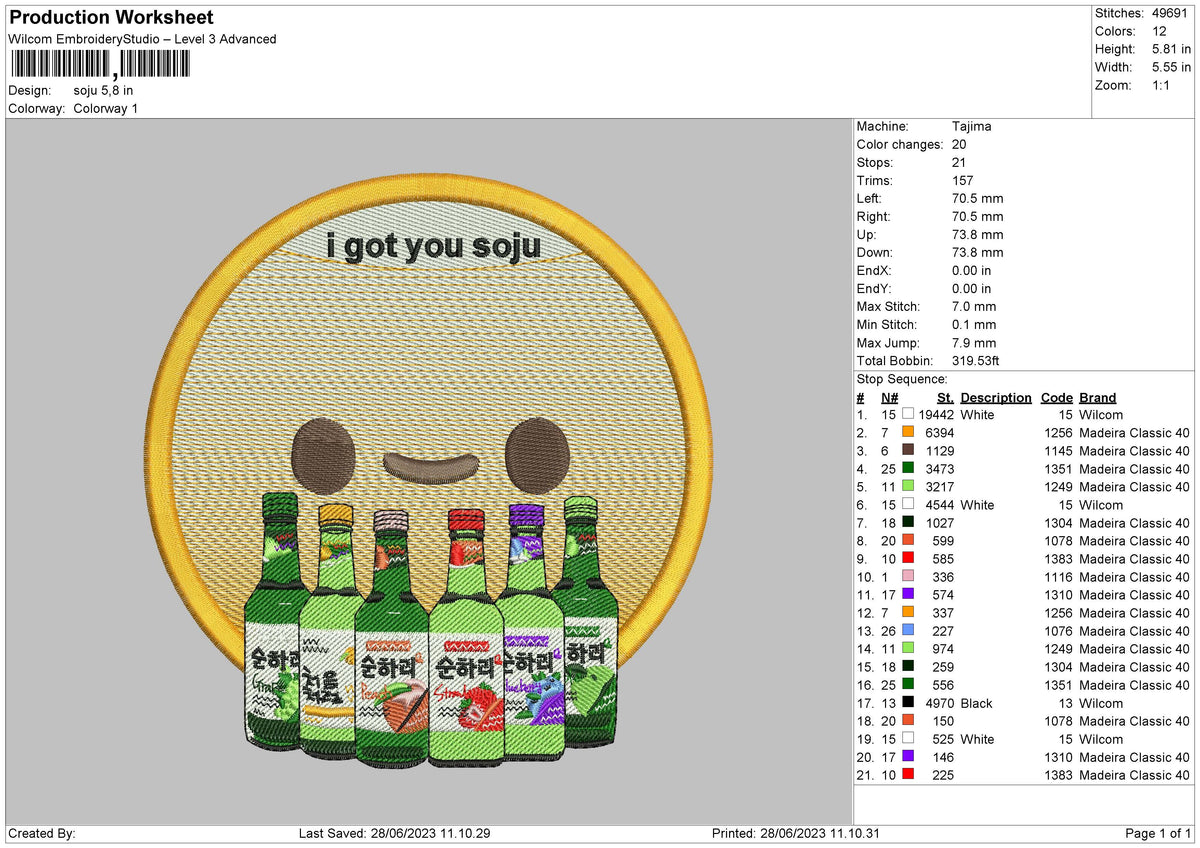Select stitch count 974 in stop 14
The height and width of the screenshot is (848, 1200).
coord(943,648)
